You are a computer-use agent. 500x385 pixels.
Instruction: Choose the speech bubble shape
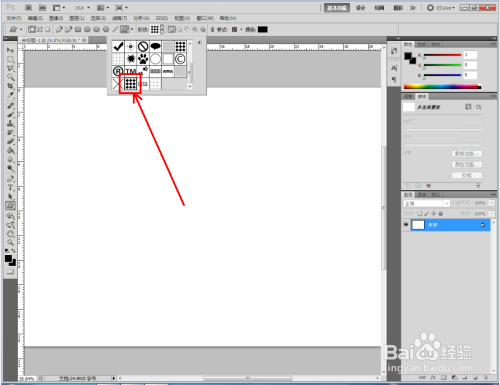pyautogui.click(x=155, y=46)
